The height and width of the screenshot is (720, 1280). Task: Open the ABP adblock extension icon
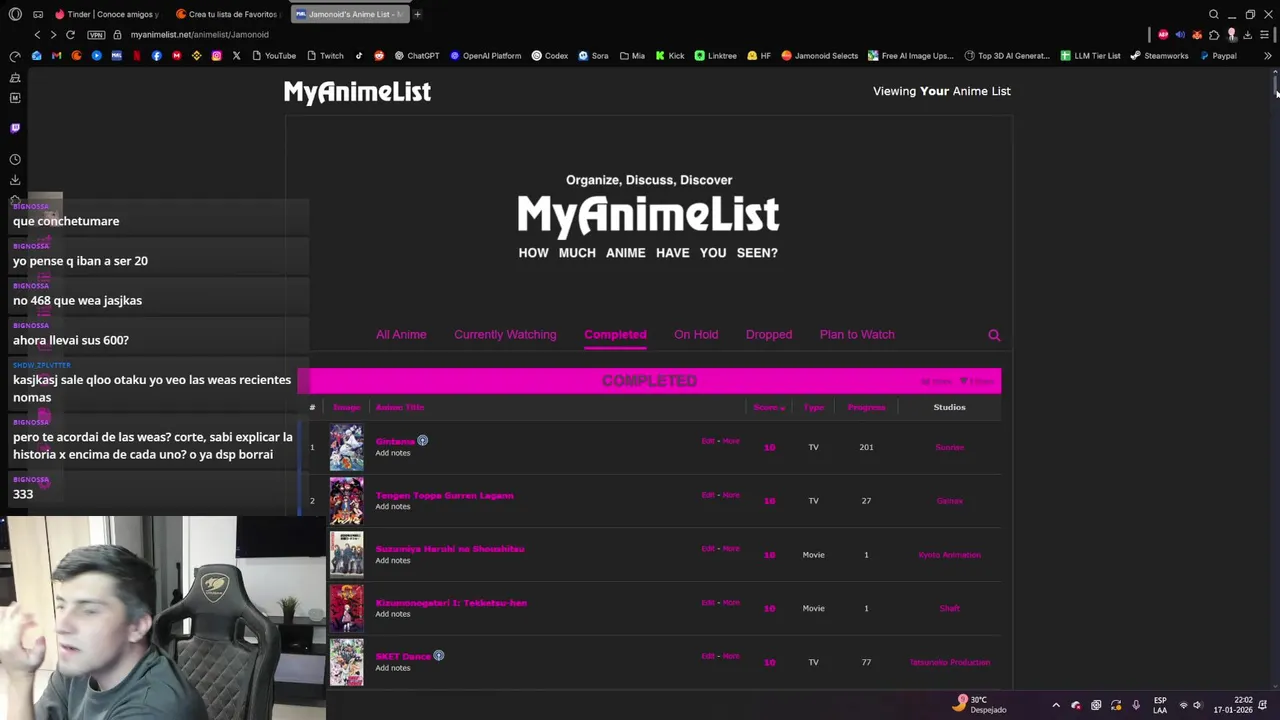pyautogui.click(x=1165, y=35)
